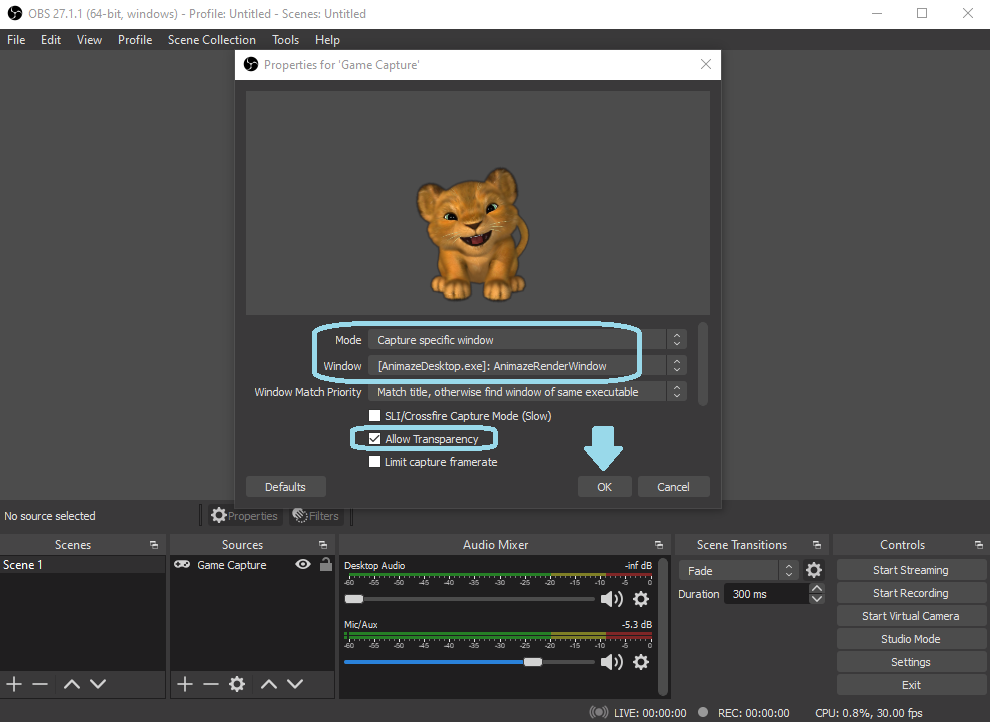The height and width of the screenshot is (722, 990).
Task: Enable SLI/Crossfire Capture Mode
Action: click(x=375, y=415)
